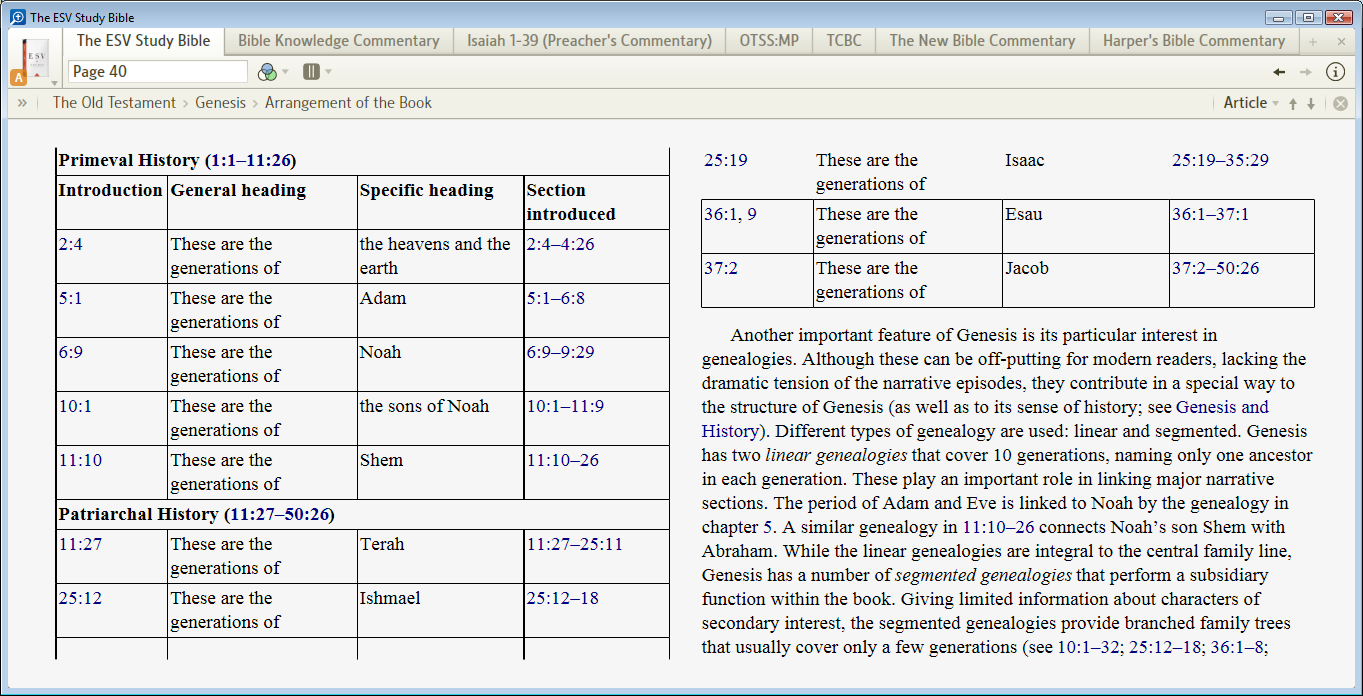
Task: Open the 37:2 introduction reference
Action: 721,268
